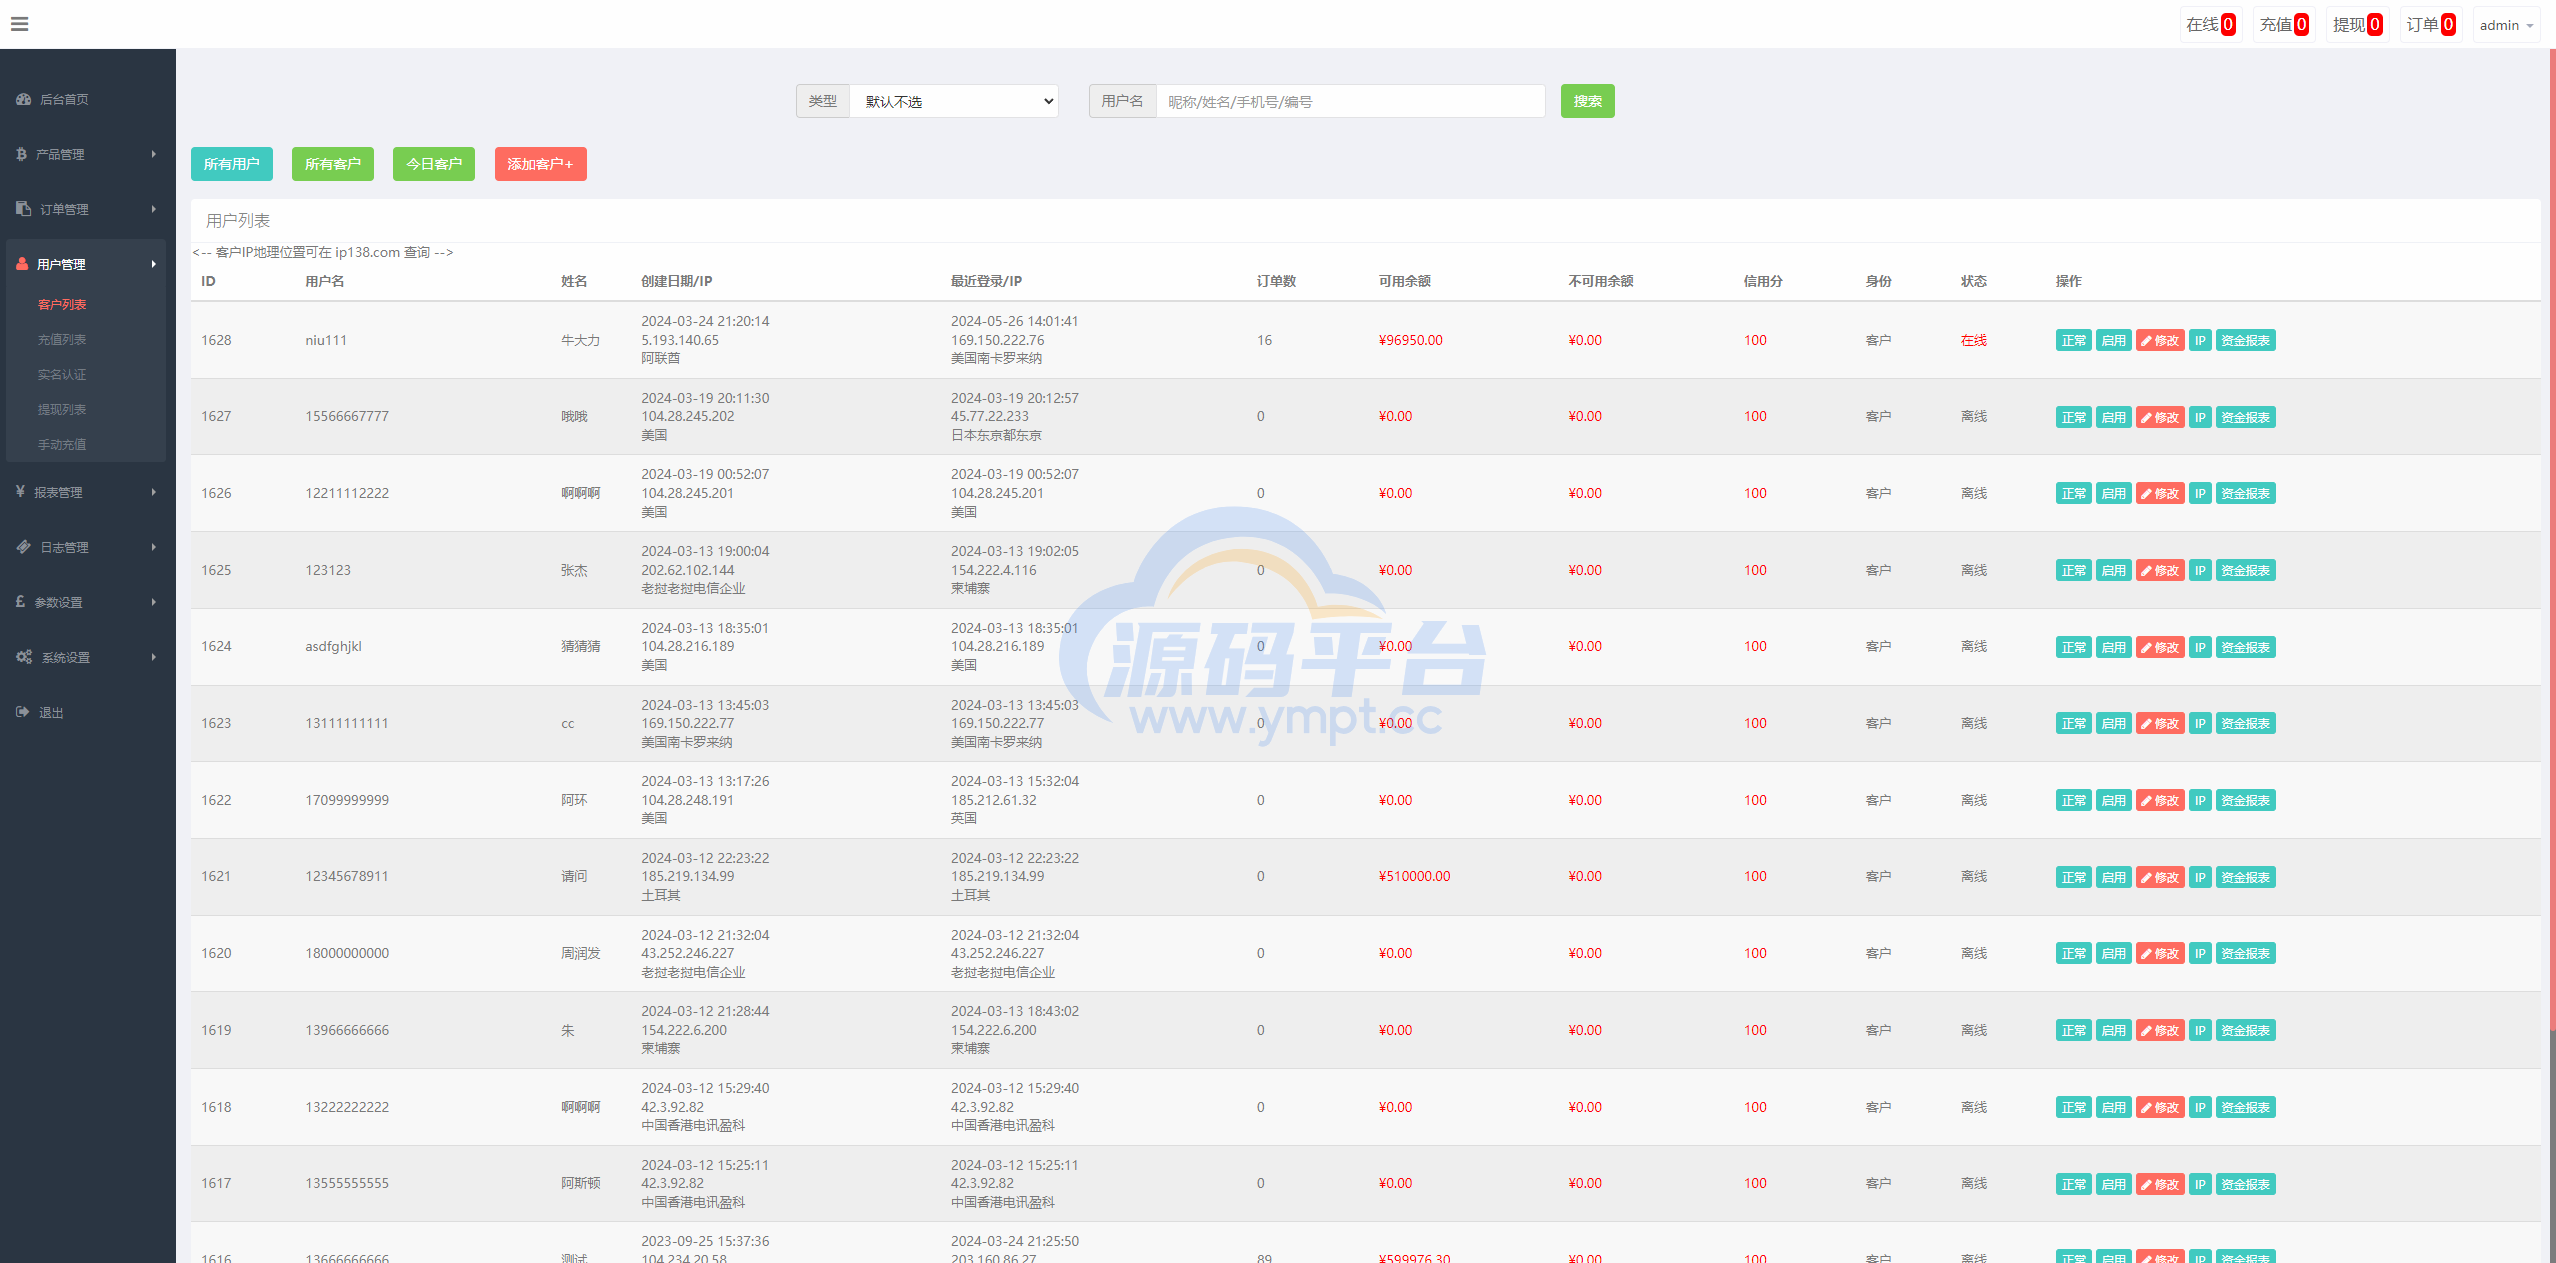
Task: Click the 在线 counter in header
Action: pos(2210,25)
